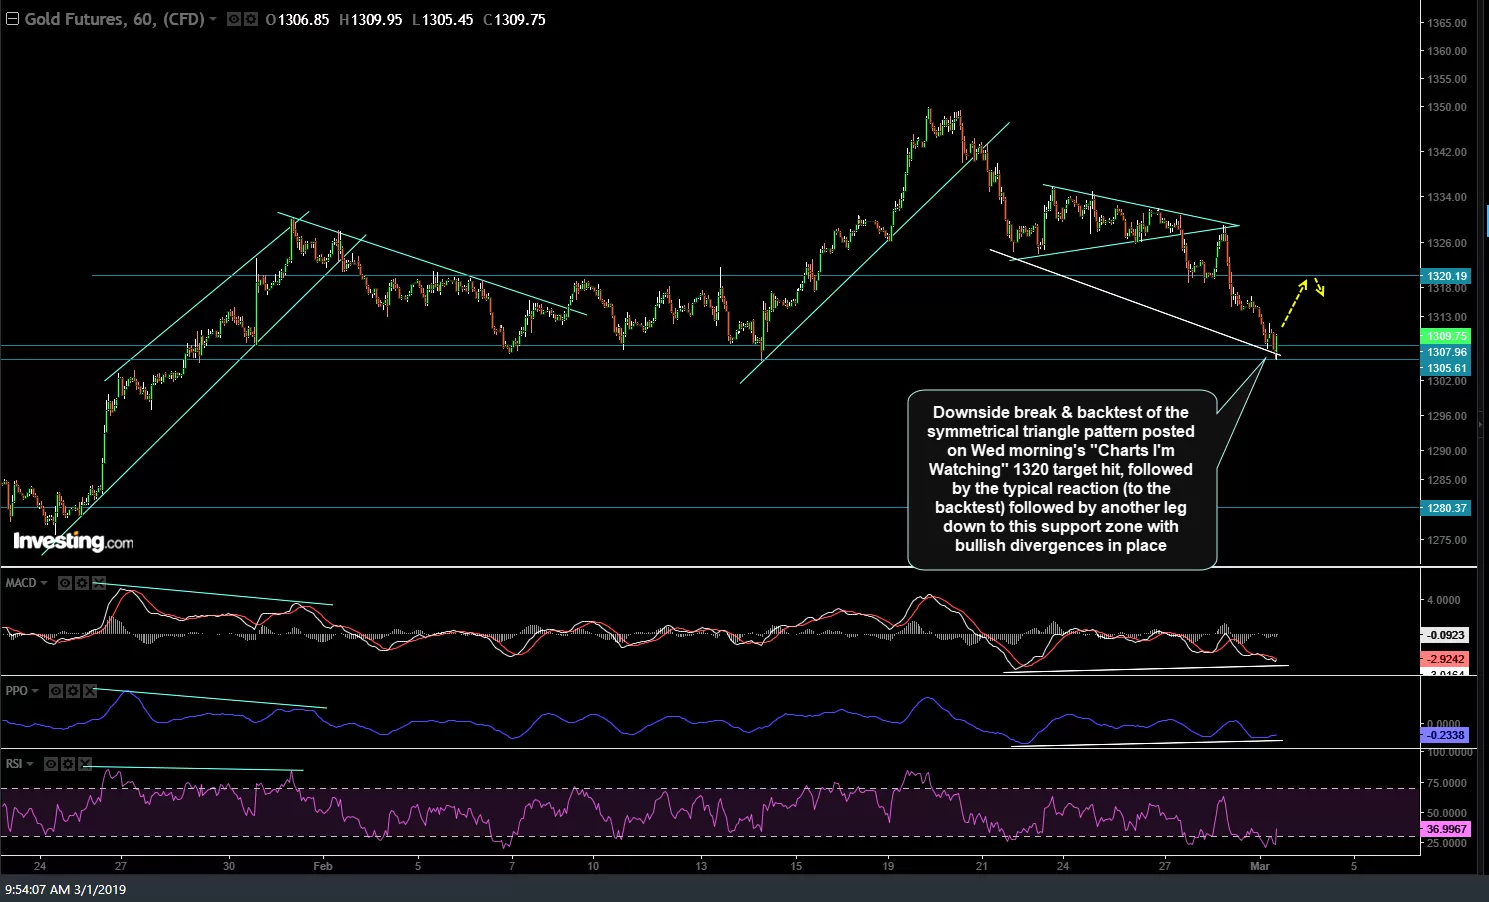Hide the PPO indicator with eye icon
Screen dimensions: 1489x902
click(x=56, y=691)
